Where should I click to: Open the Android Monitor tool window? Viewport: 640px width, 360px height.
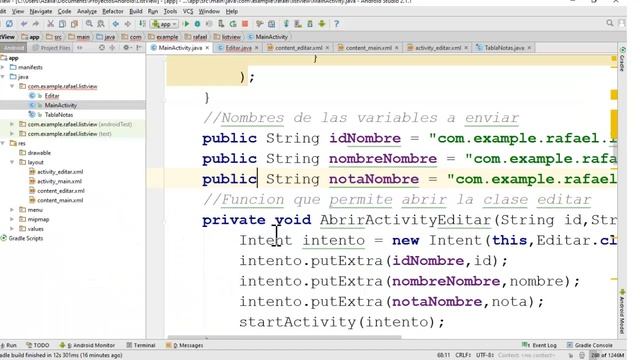87,345
